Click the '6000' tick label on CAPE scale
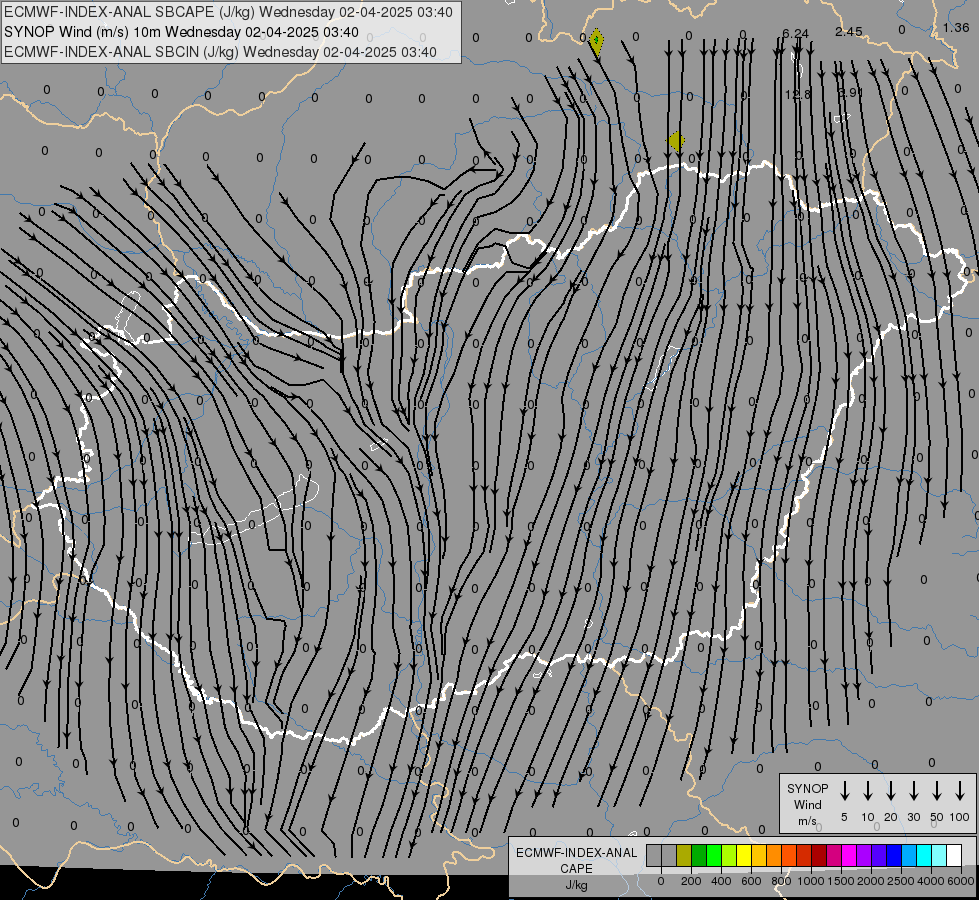Viewport: 979px width, 900px height. pyautogui.click(x=960, y=881)
